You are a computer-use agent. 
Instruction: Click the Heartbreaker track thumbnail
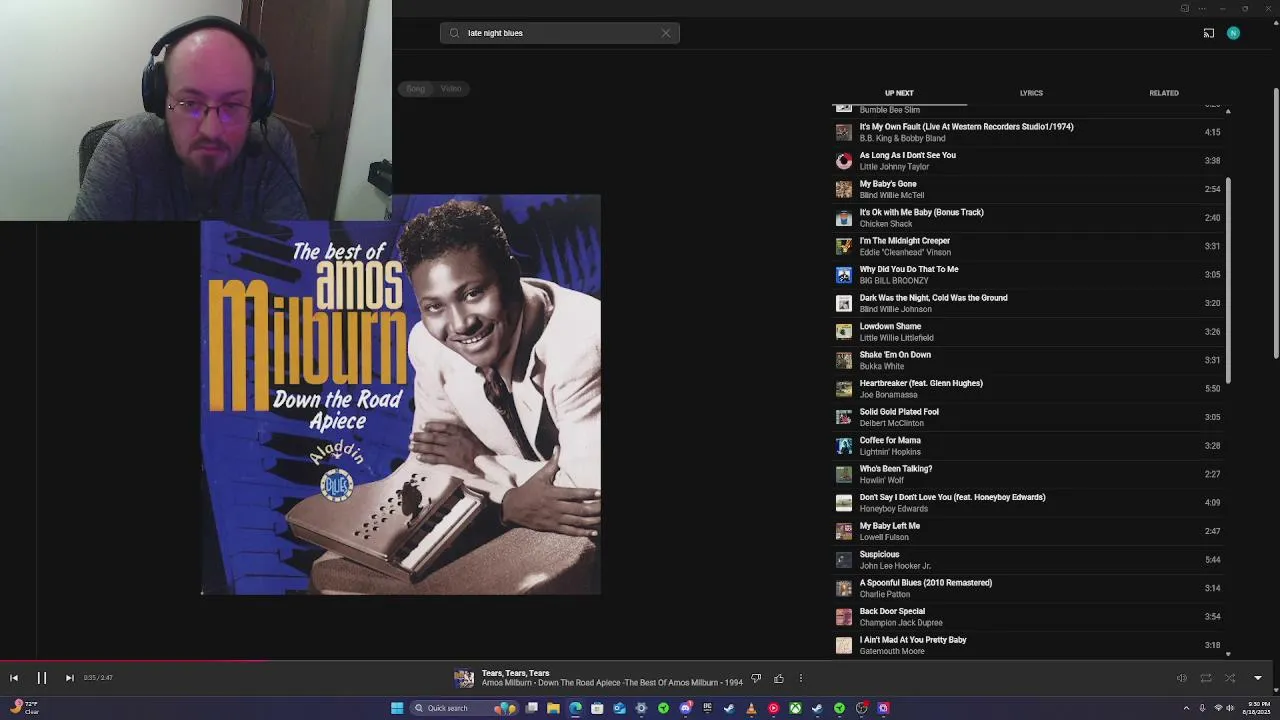(844, 389)
